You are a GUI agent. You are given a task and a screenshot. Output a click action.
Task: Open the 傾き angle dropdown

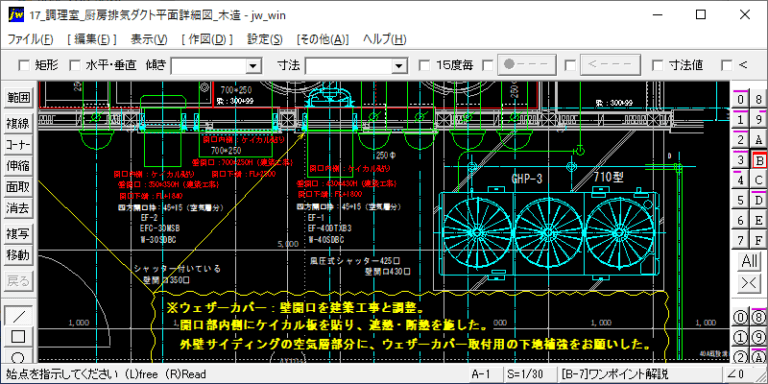click(x=253, y=66)
